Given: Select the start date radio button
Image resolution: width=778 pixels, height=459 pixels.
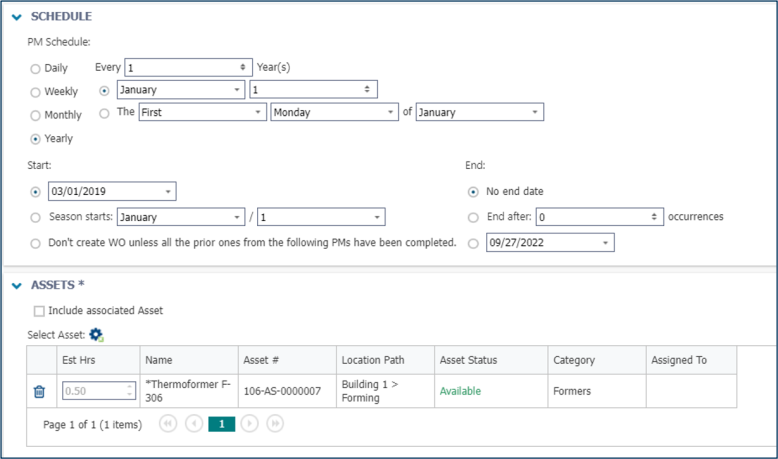Looking at the screenshot, I should point(35,192).
